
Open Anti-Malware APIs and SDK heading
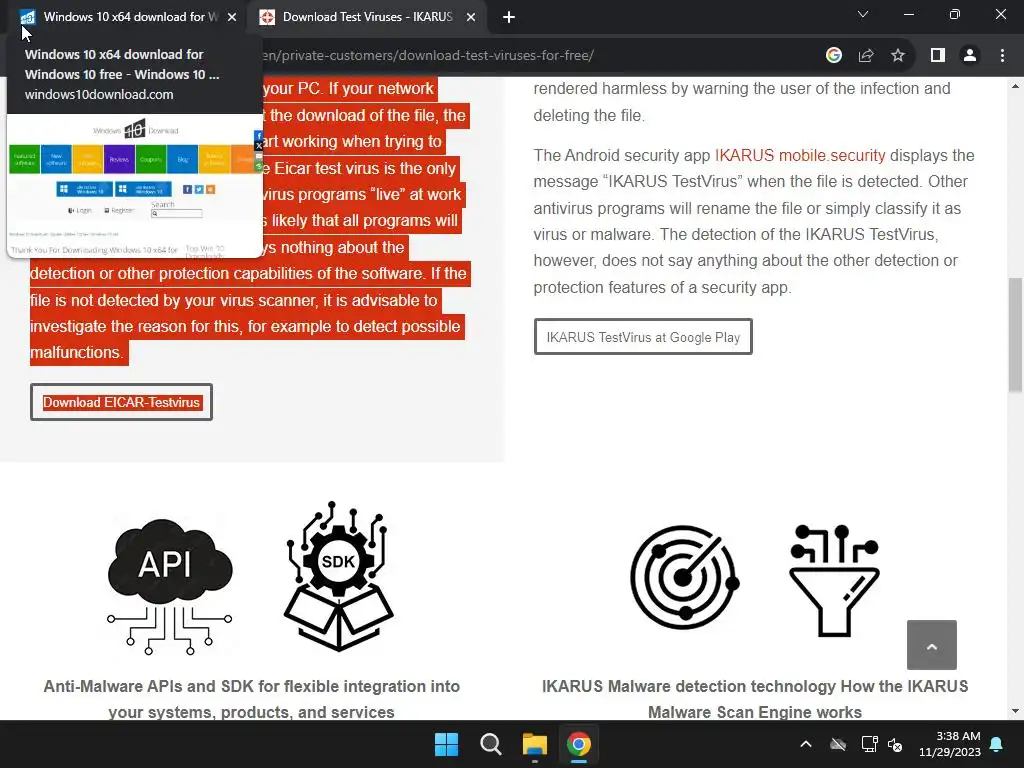tap(251, 699)
